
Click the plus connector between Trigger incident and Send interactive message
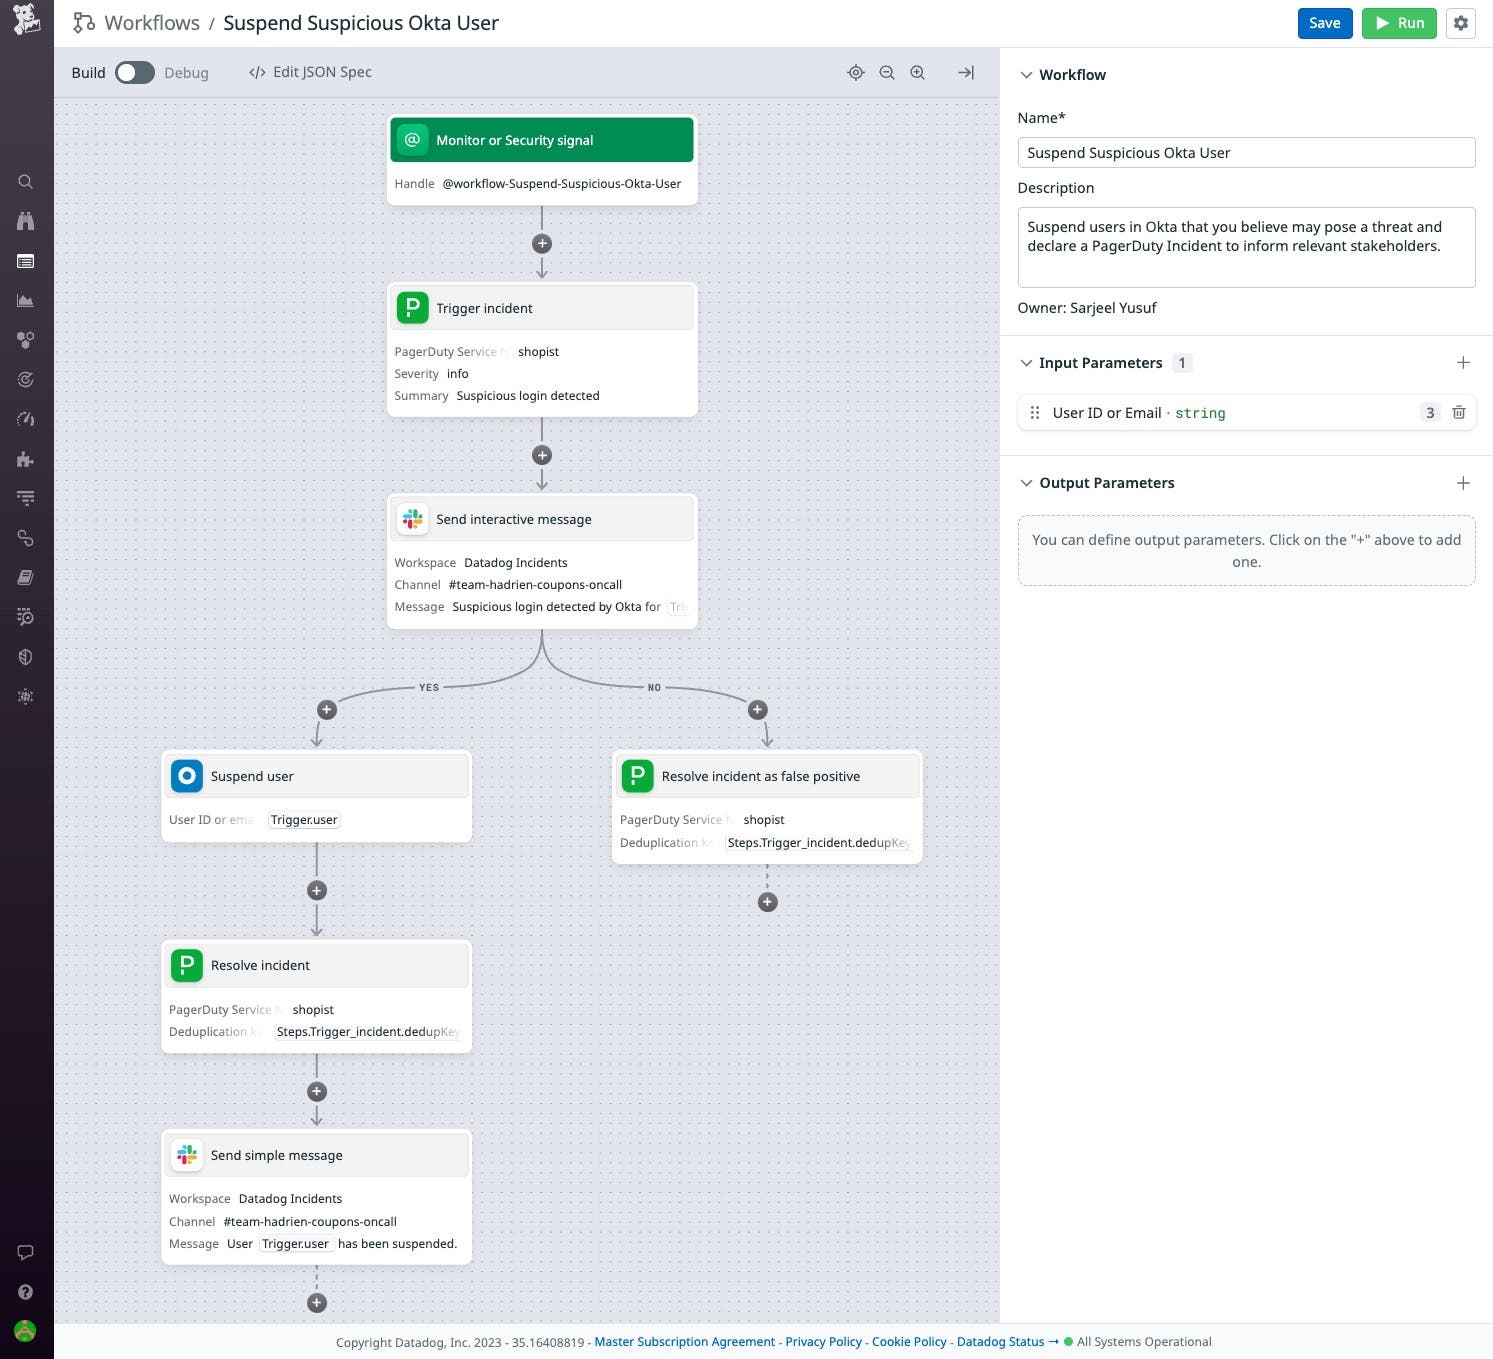pyautogui.click(x=541, y=455)
